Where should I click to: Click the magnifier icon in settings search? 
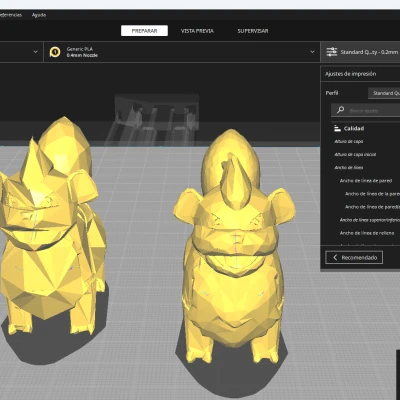tap(340, 110)
